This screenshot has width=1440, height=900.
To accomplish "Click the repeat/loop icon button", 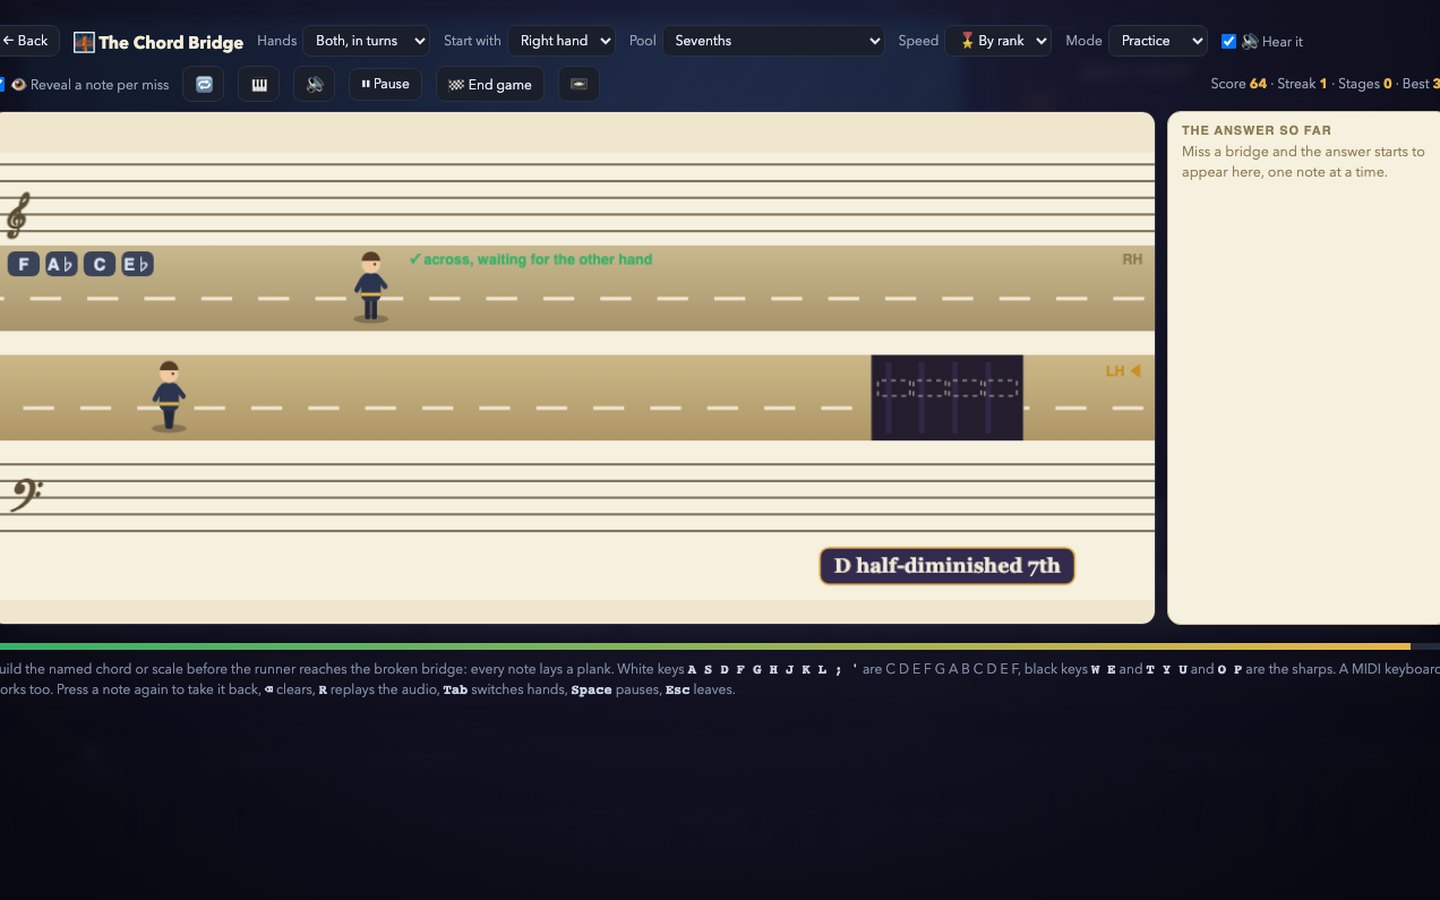I will coord(204,84).
